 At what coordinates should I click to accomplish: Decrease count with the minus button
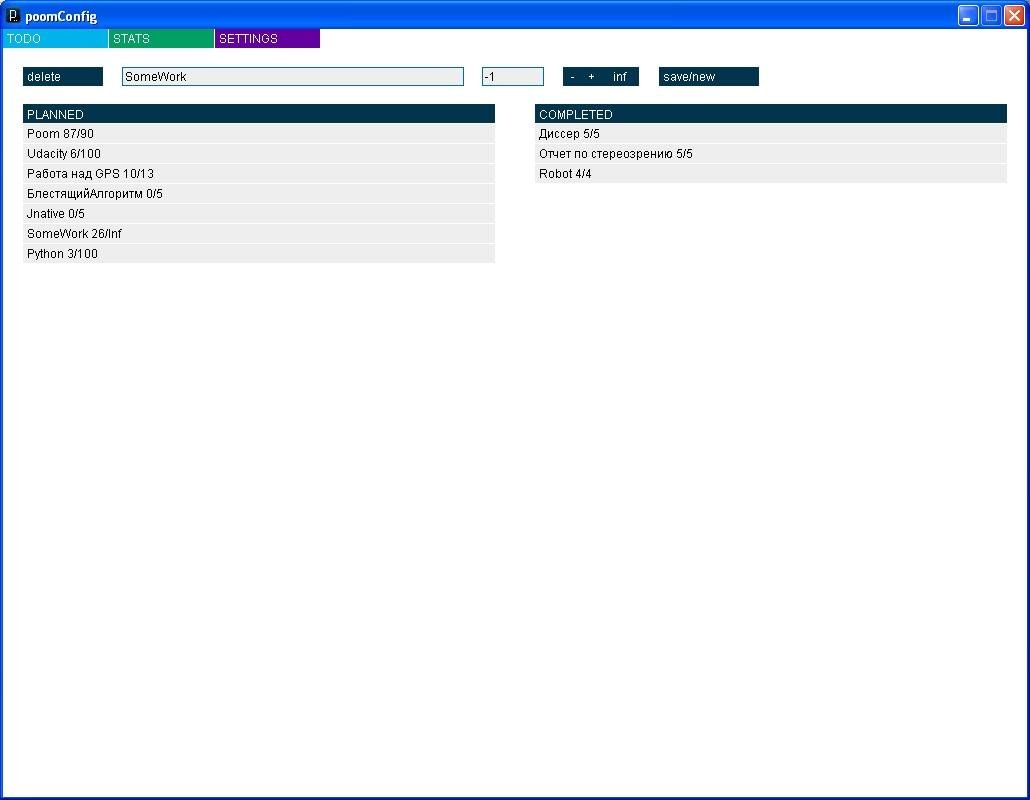(572, 77)
